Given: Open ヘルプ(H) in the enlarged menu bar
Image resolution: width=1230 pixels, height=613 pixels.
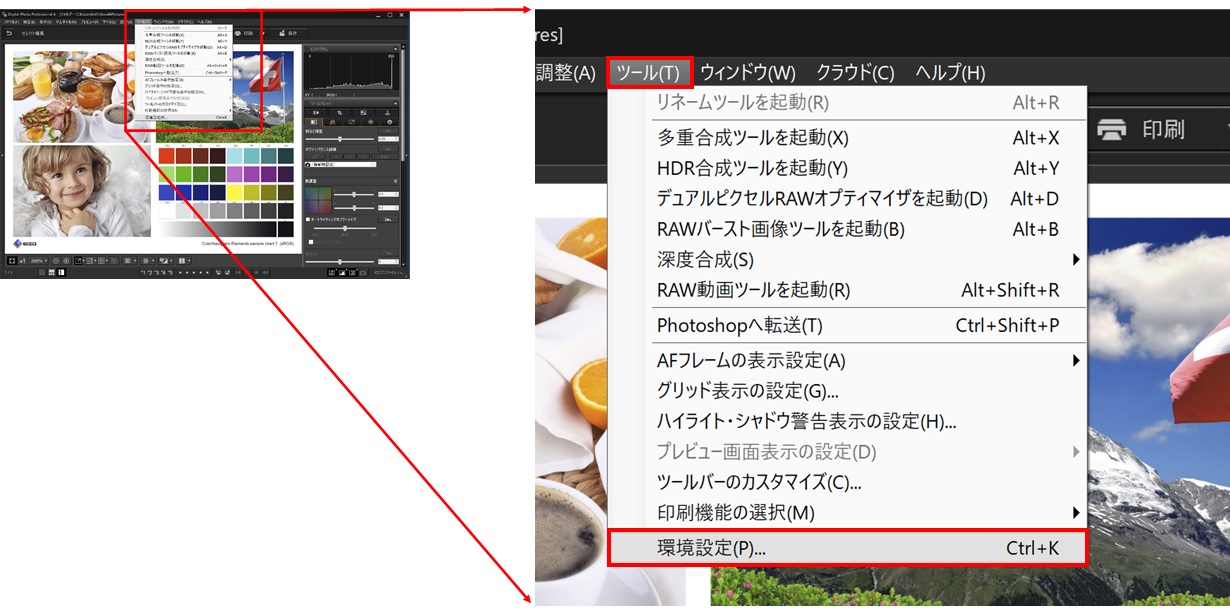Looking at the screenshot, I should tap(950, 73).
